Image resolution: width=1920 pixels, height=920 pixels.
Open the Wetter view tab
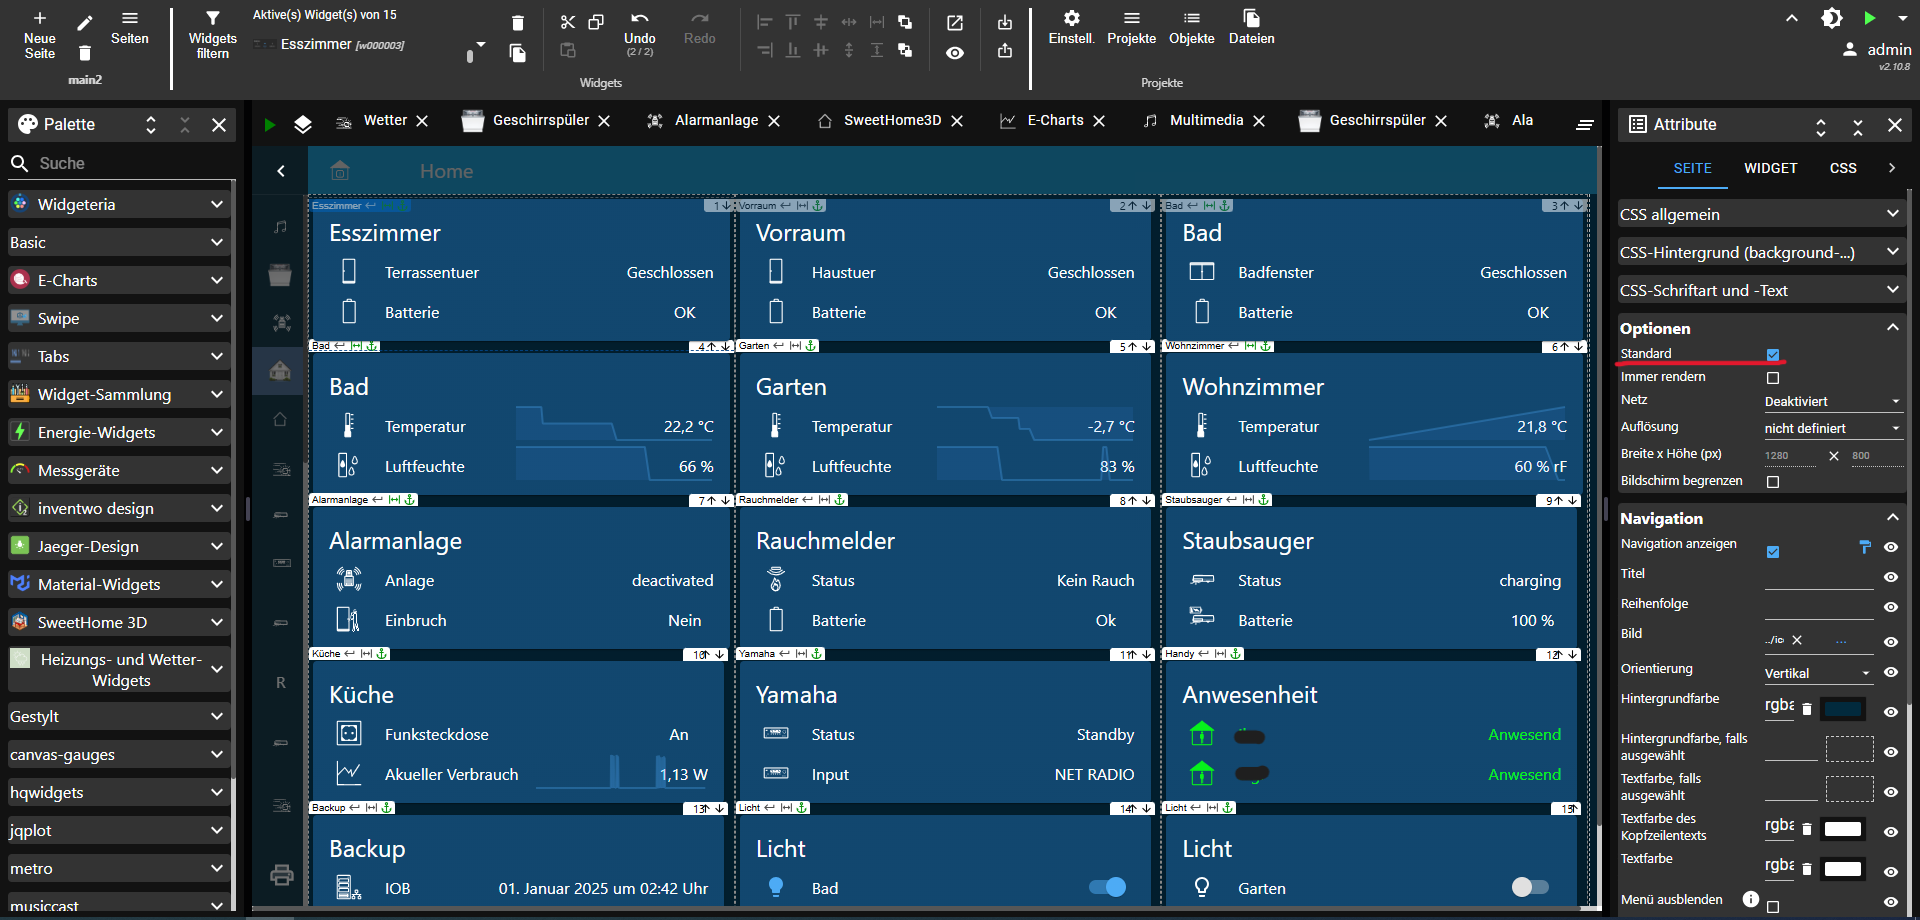click(385, 120)
